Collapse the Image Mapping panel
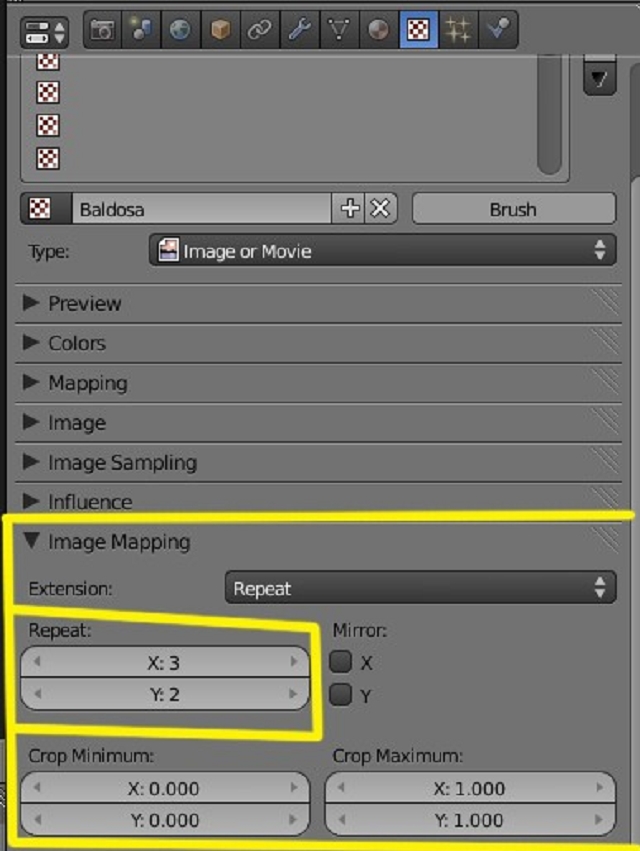 click(119, 542)
